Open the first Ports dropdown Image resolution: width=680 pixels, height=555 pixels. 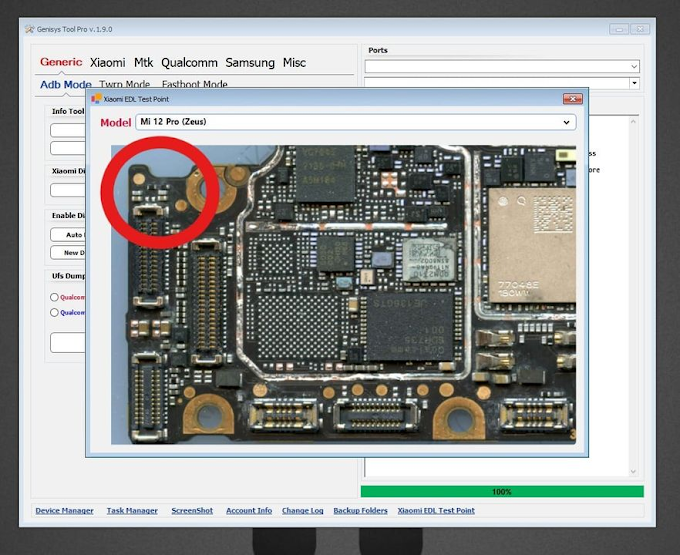tap(502, 66)
